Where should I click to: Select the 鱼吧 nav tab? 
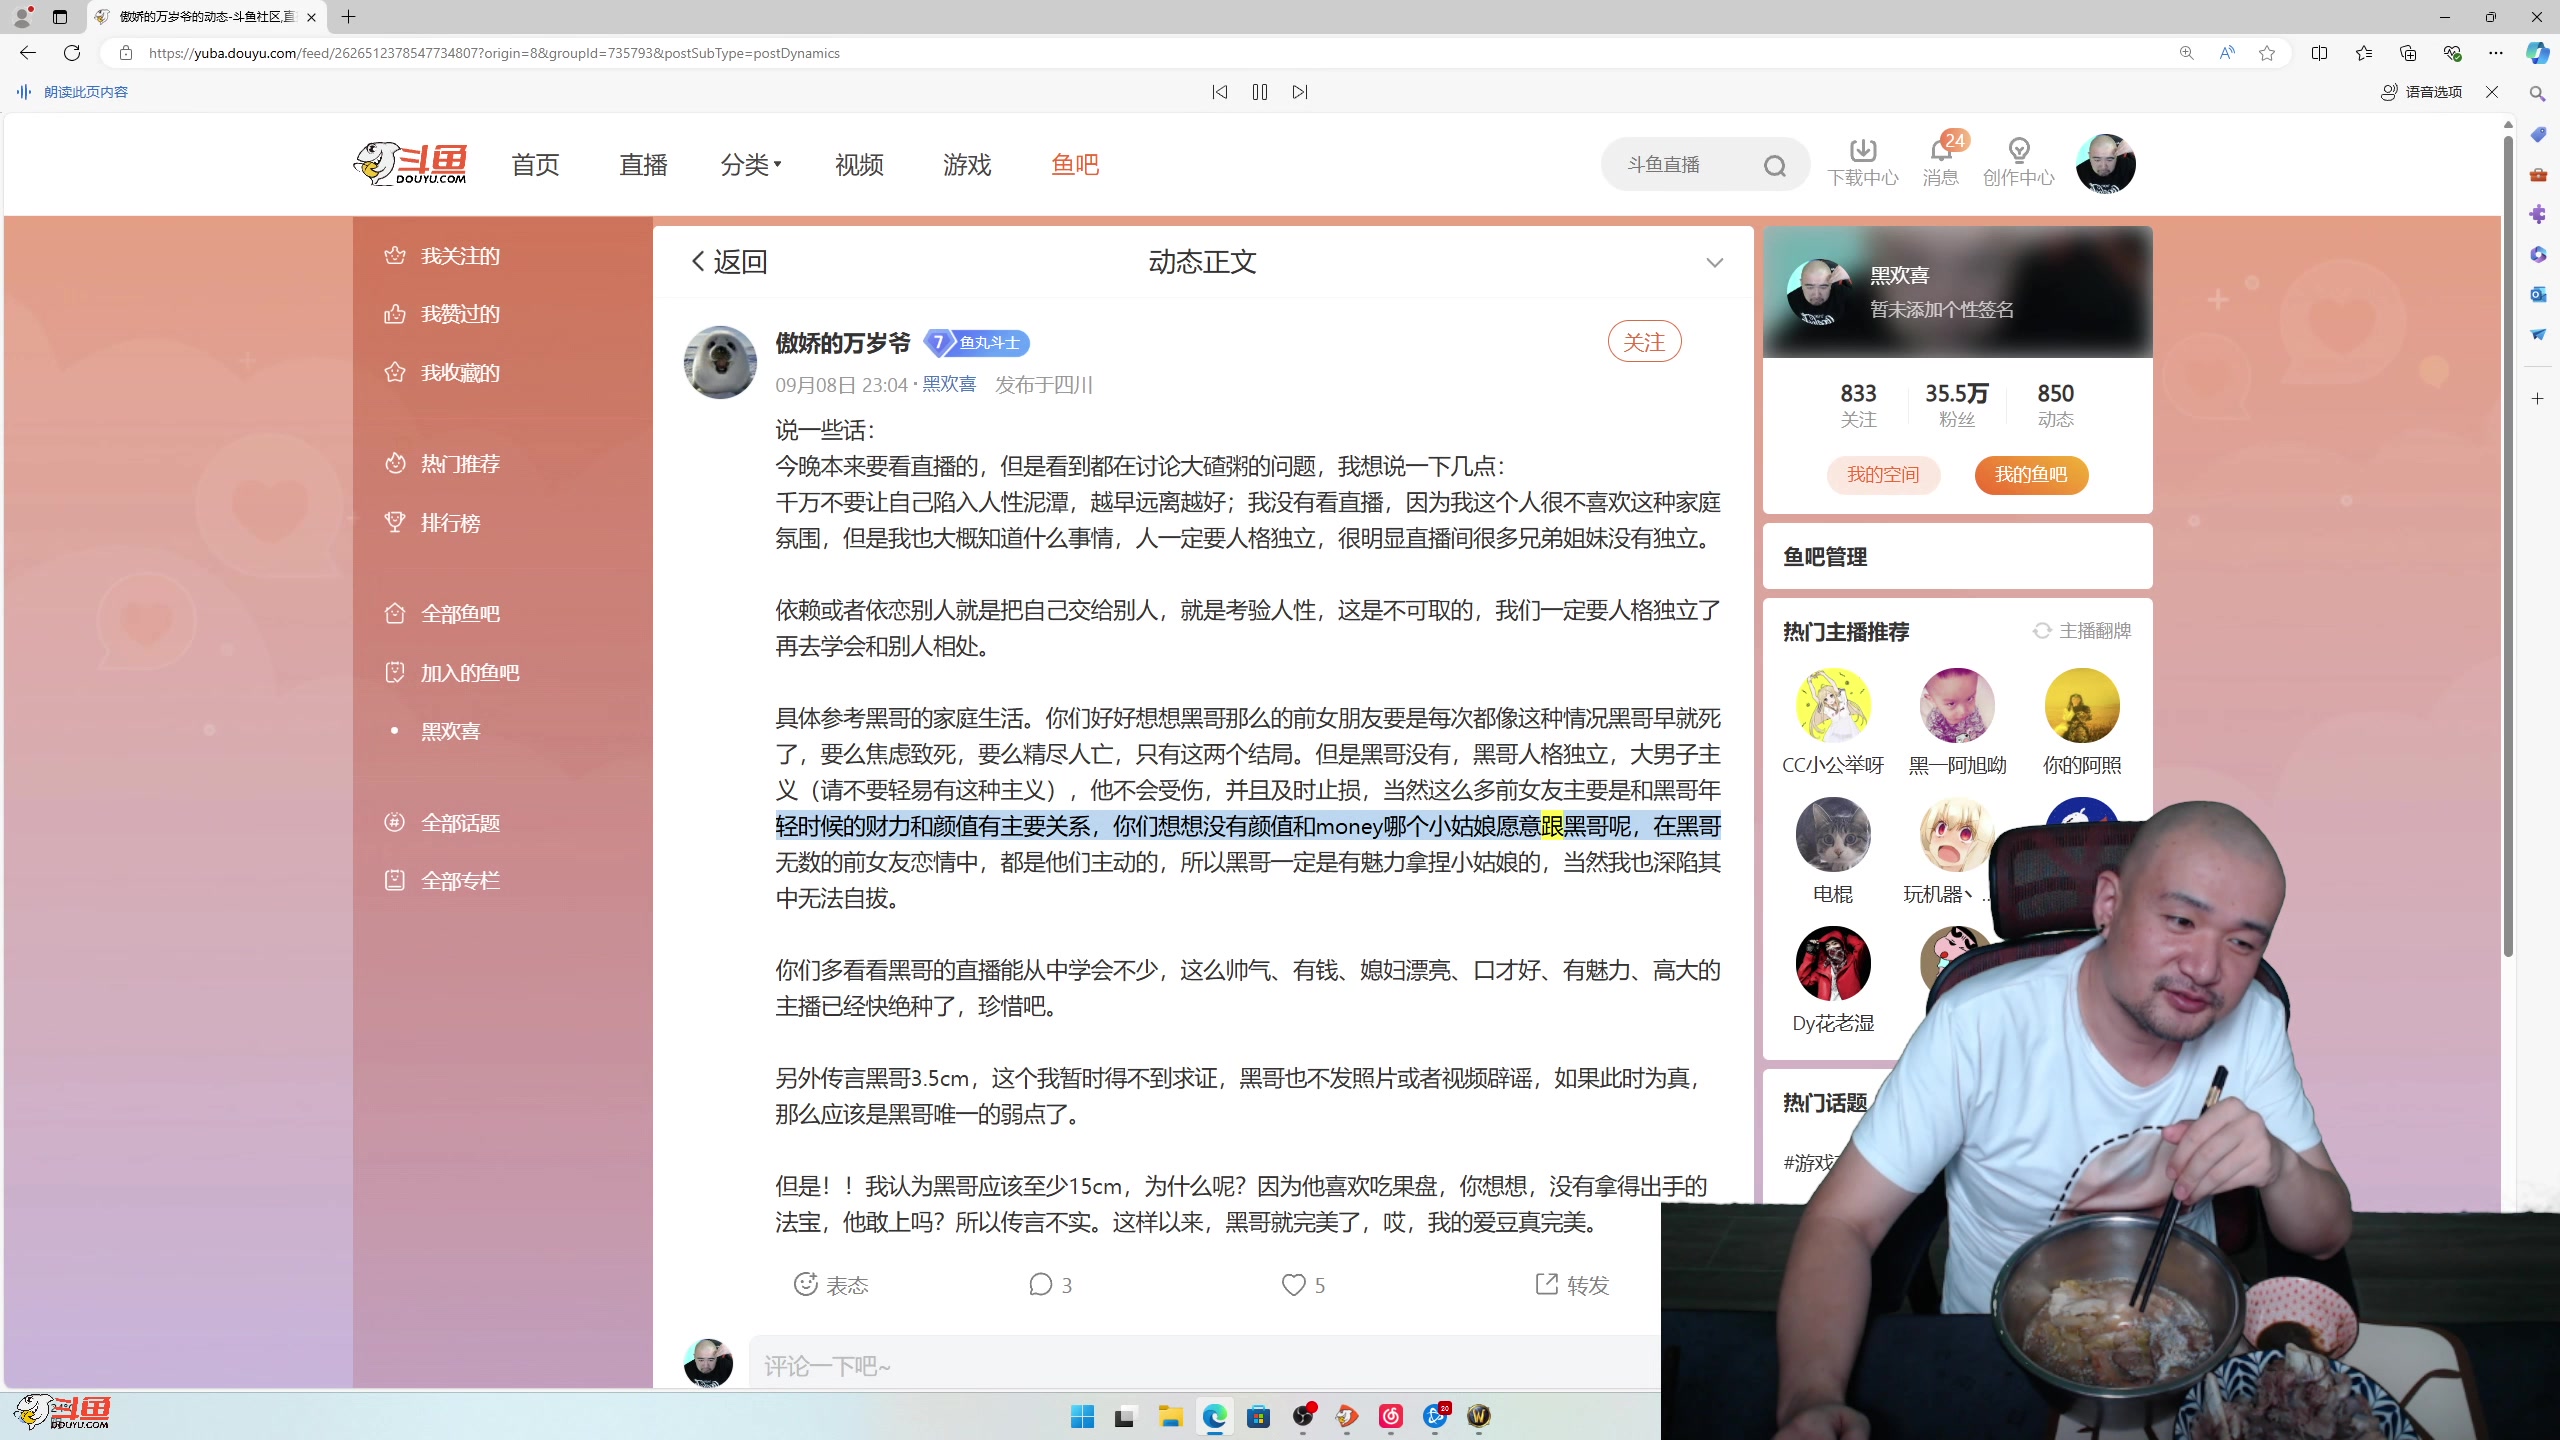point(1075,164)
